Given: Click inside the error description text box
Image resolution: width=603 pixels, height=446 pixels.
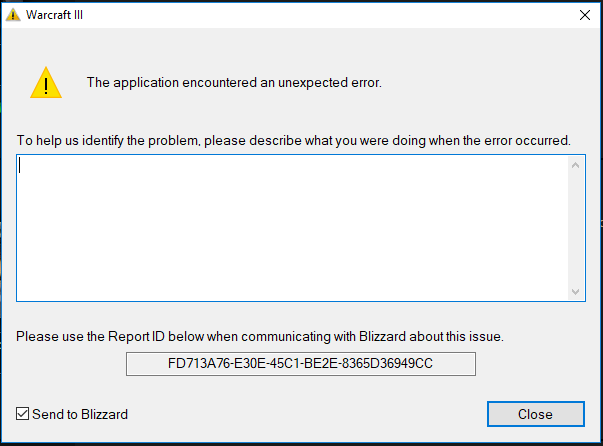Looking at the screenshot, I should 292,228.
